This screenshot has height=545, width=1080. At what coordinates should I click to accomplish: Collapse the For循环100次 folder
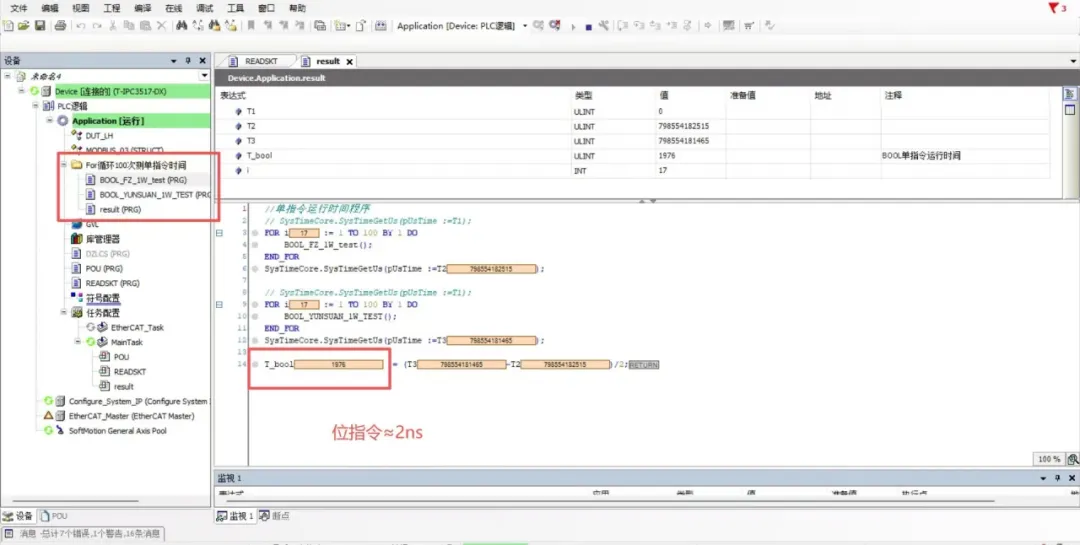point(64,165)
